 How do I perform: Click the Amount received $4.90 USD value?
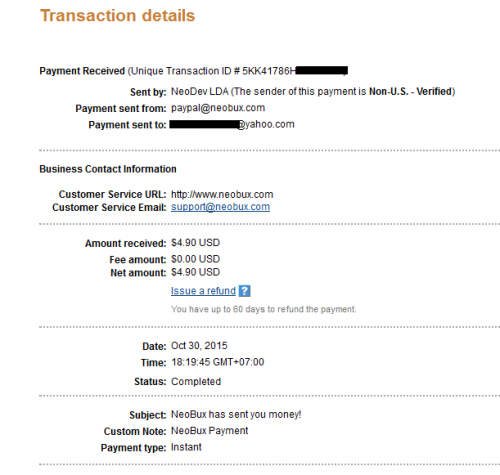click(195, 243)
